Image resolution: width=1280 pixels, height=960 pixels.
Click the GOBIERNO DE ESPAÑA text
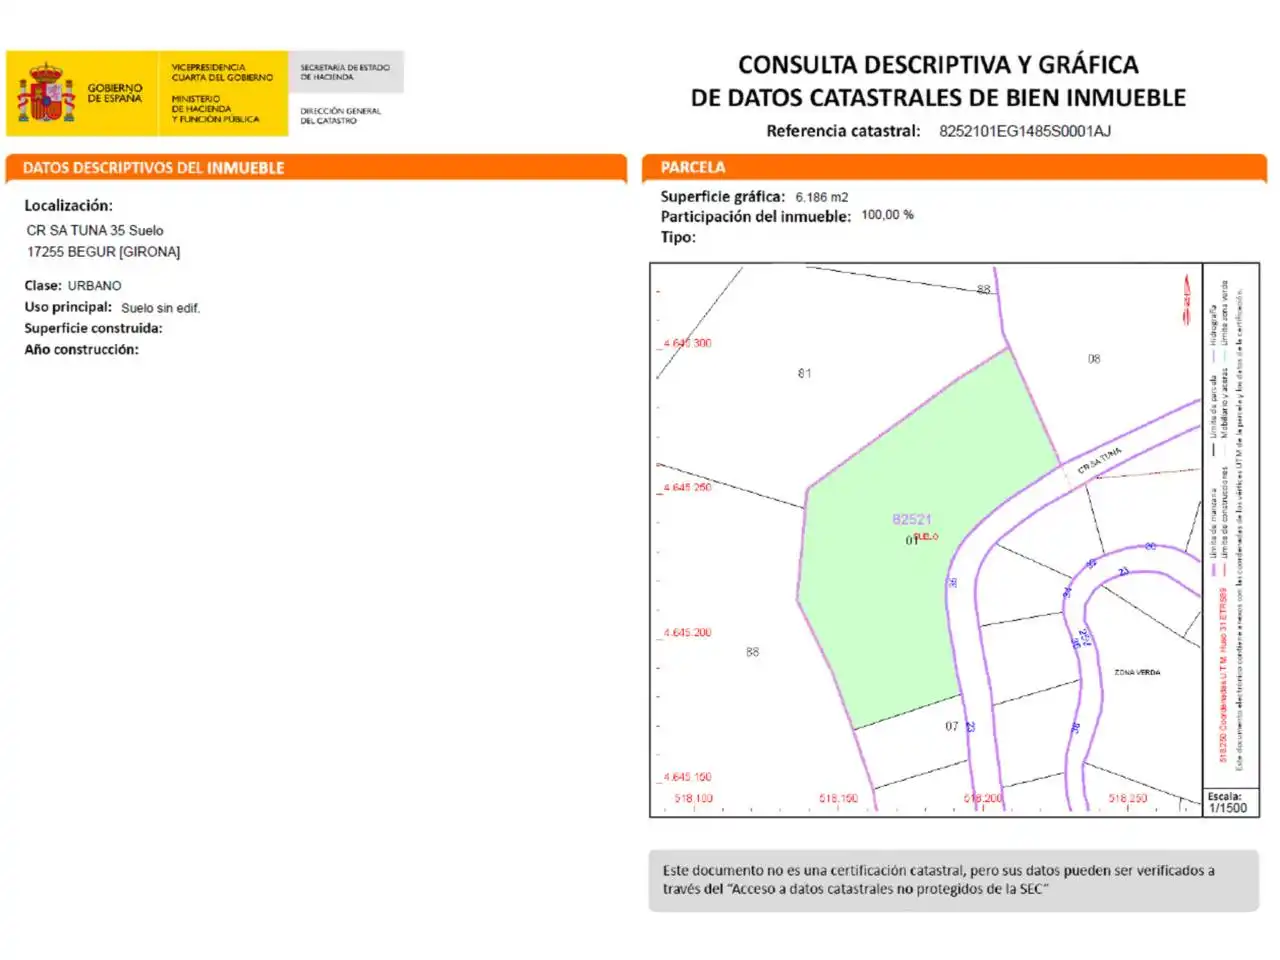pyautogui.click(x=115, y=93)
